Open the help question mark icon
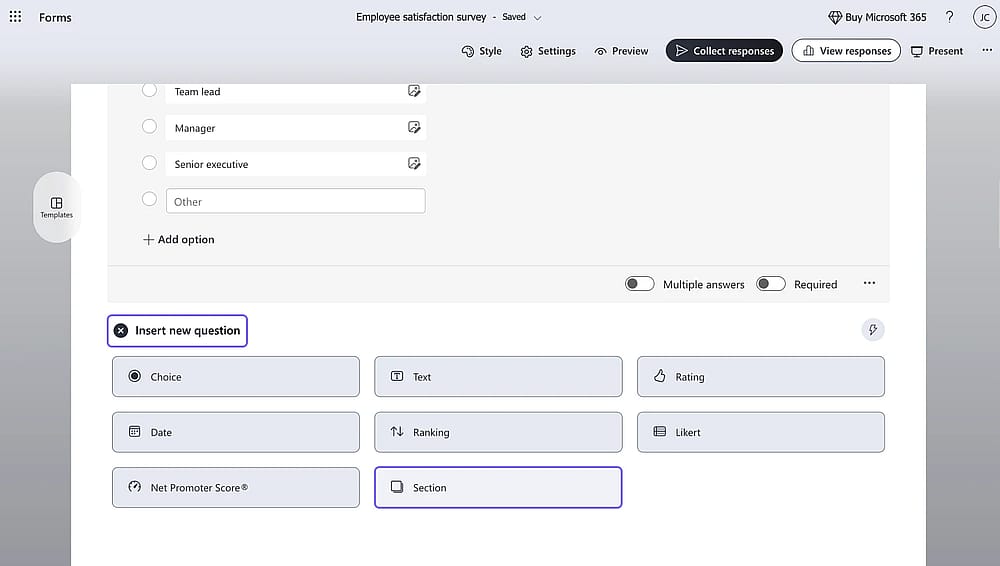1000x566 pixels. [950, 17]
